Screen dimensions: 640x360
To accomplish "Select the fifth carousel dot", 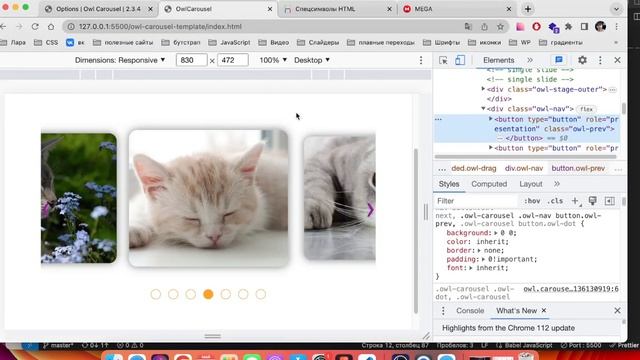I will point(226,294).
